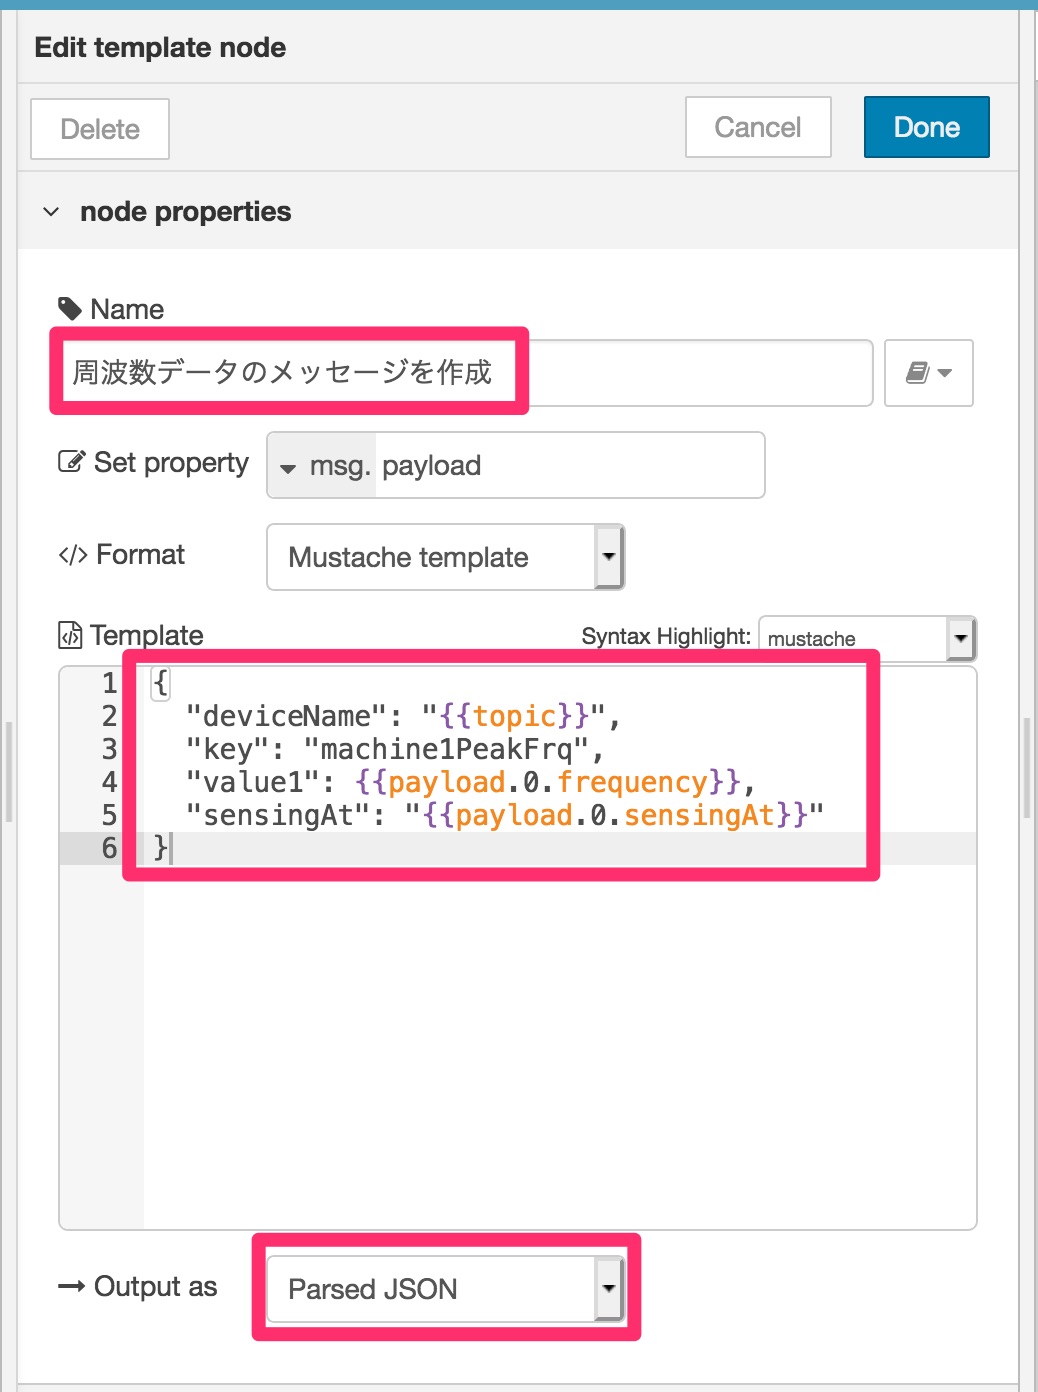
Task: Click the Done button
Action: point(927,127)
